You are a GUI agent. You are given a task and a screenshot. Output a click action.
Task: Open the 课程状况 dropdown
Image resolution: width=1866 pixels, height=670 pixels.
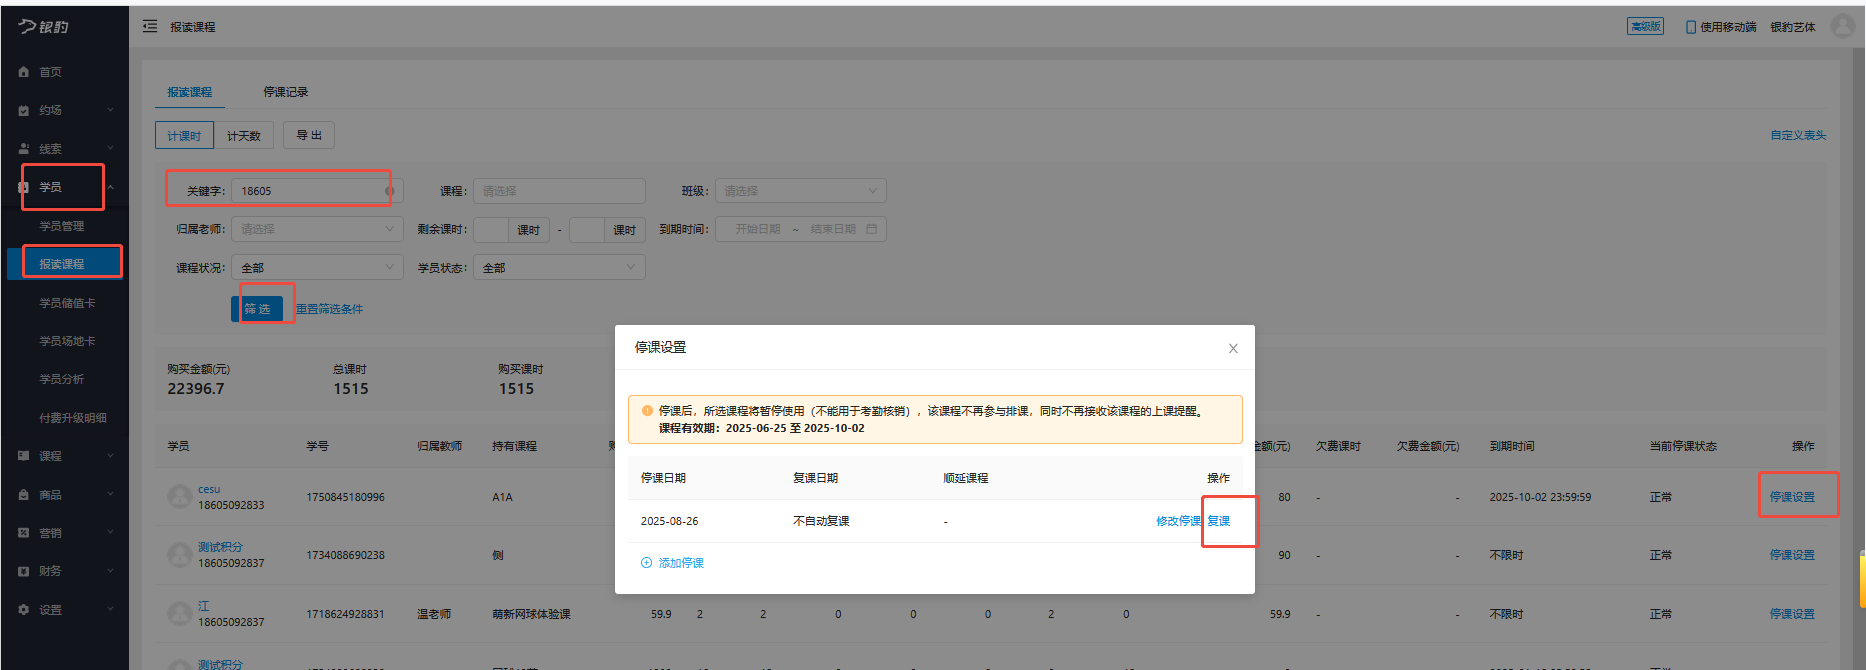pos(317,268)
